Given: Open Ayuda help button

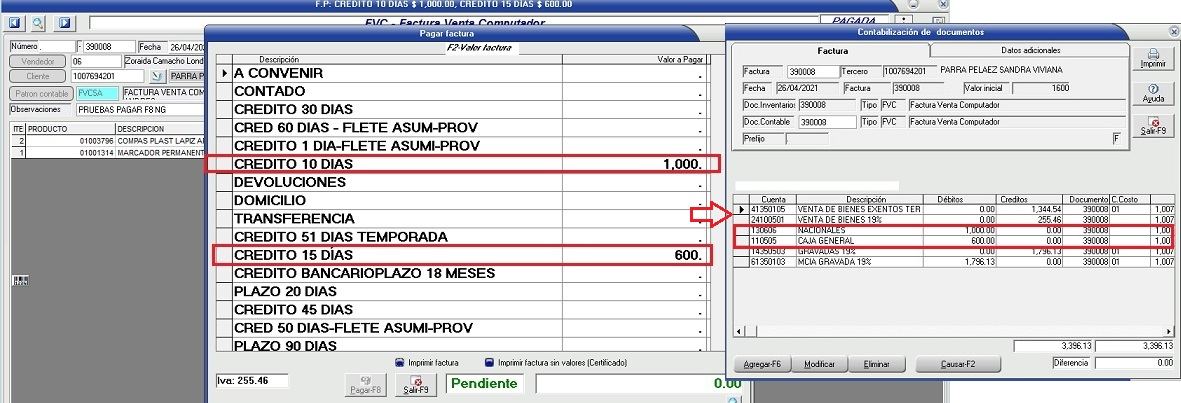Looking at the screenshot, I should (x=1152, y=92).
